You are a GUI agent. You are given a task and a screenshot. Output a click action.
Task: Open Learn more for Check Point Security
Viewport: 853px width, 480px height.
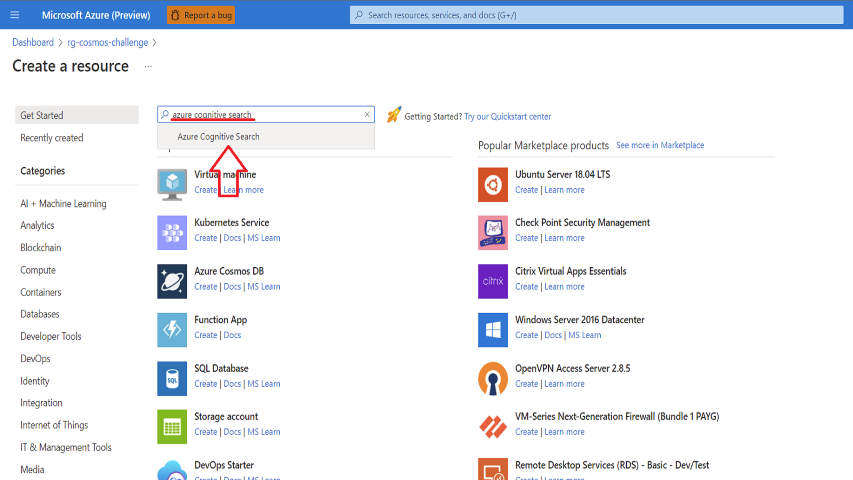pos(564,238)
